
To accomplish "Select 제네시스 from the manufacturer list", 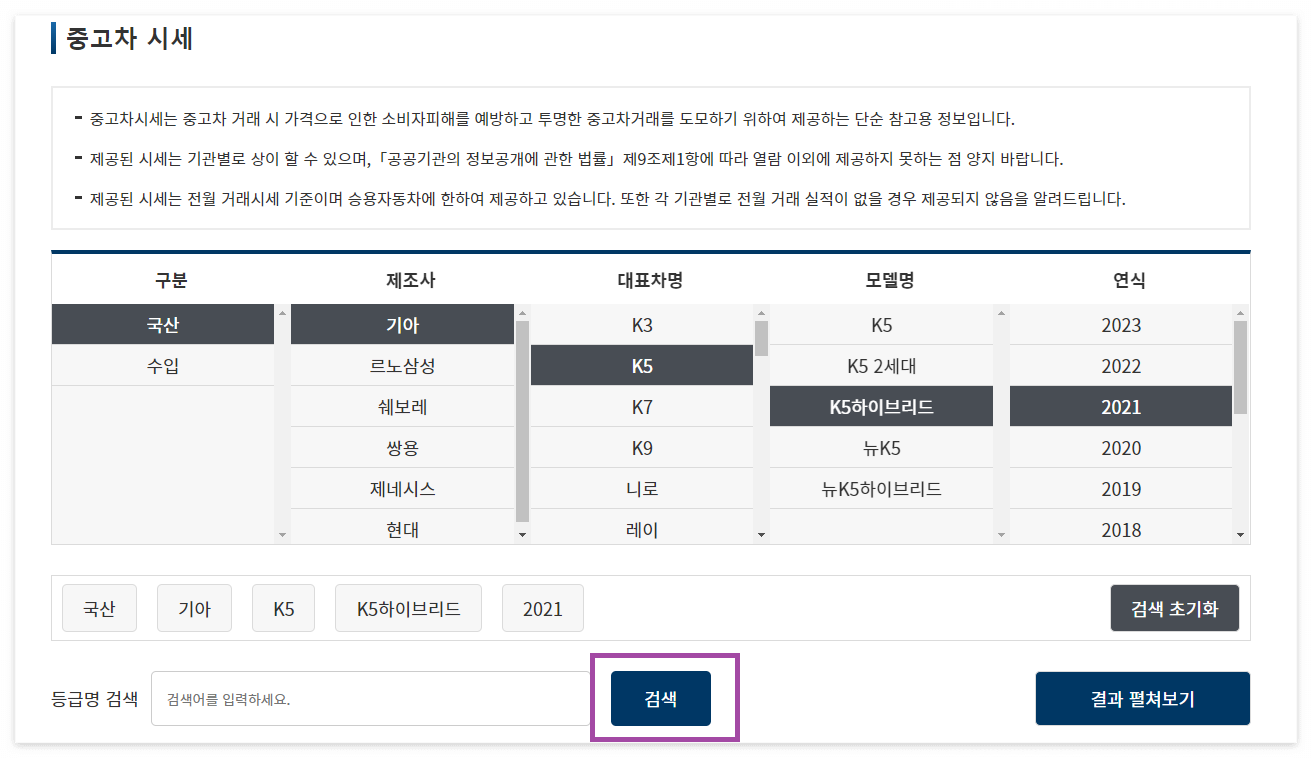I will click(x=402, y=488).
